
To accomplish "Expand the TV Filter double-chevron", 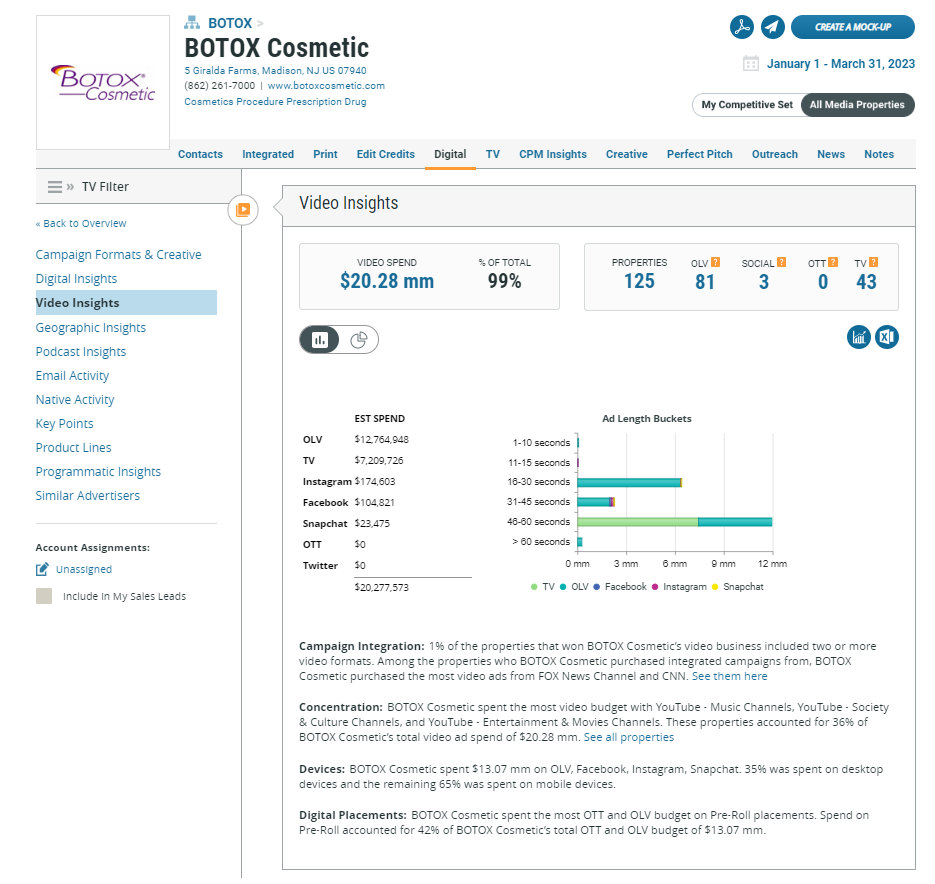I will (70, 187).
